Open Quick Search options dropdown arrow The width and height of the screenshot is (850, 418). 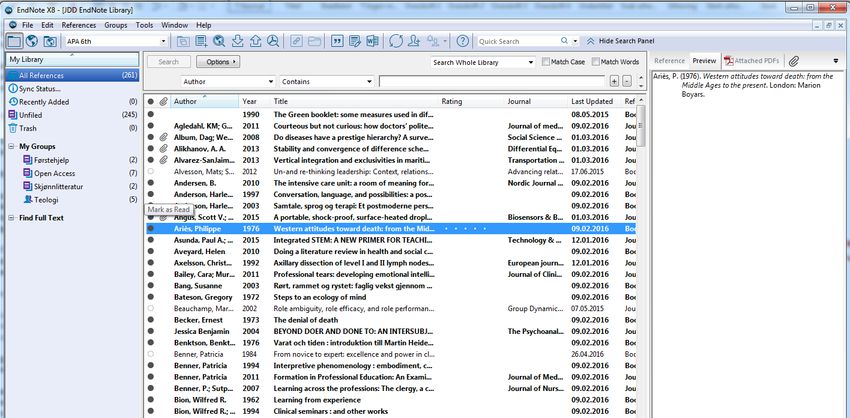pos(575,41)
